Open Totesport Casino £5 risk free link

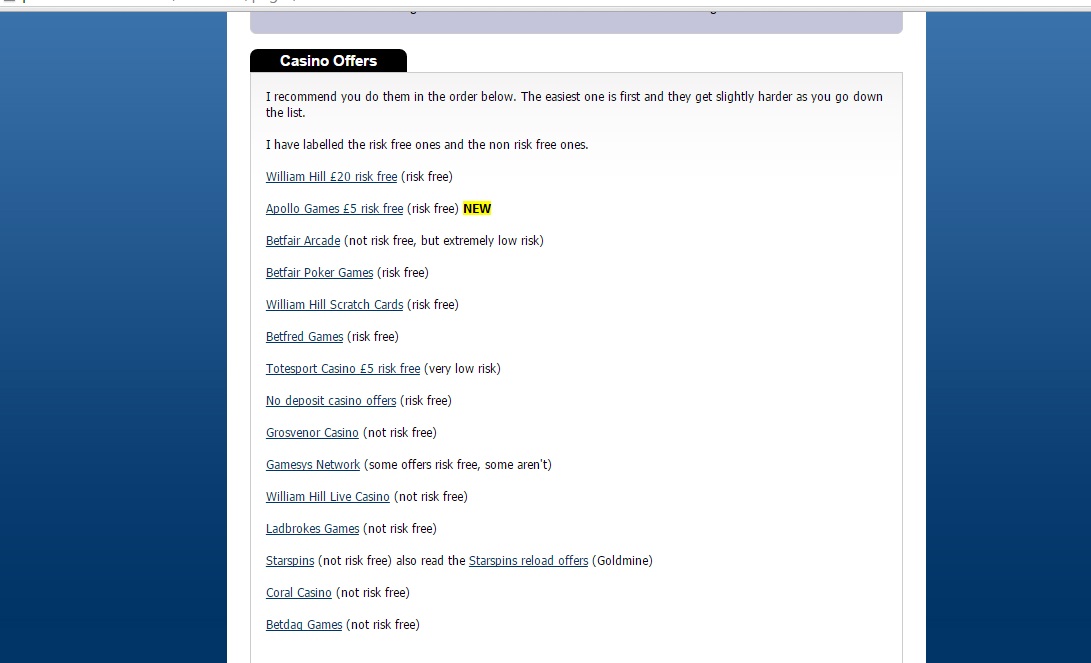pos(342,369)
